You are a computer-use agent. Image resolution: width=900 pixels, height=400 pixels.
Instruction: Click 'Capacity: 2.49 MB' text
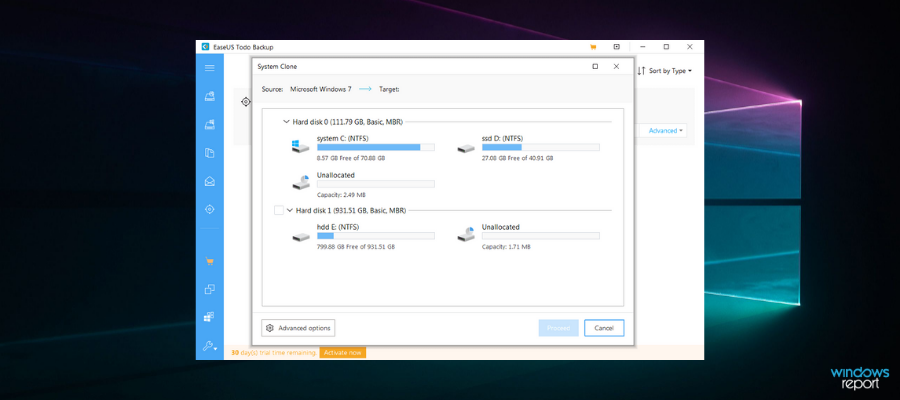coord(341,195)
